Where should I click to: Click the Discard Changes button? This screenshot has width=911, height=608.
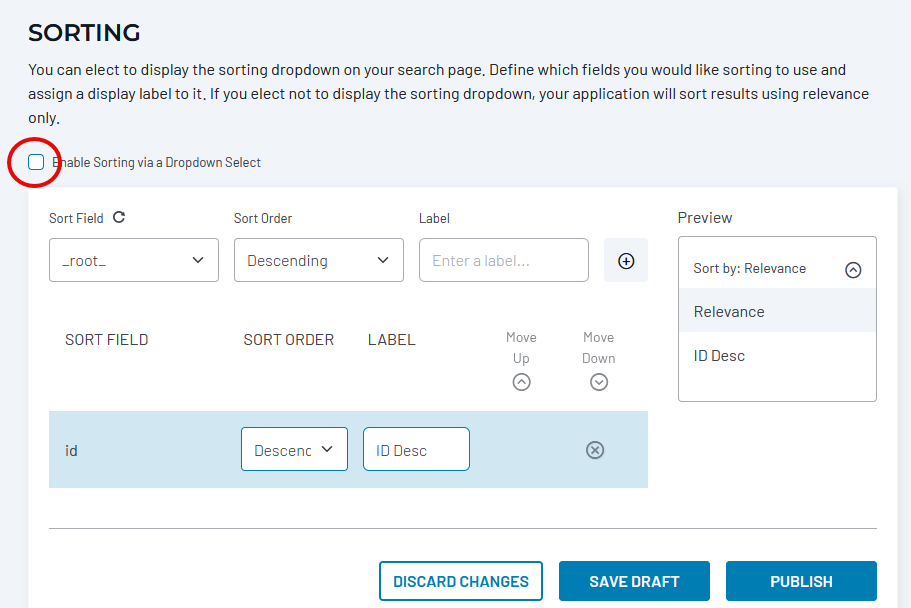(x=460, y=581)
